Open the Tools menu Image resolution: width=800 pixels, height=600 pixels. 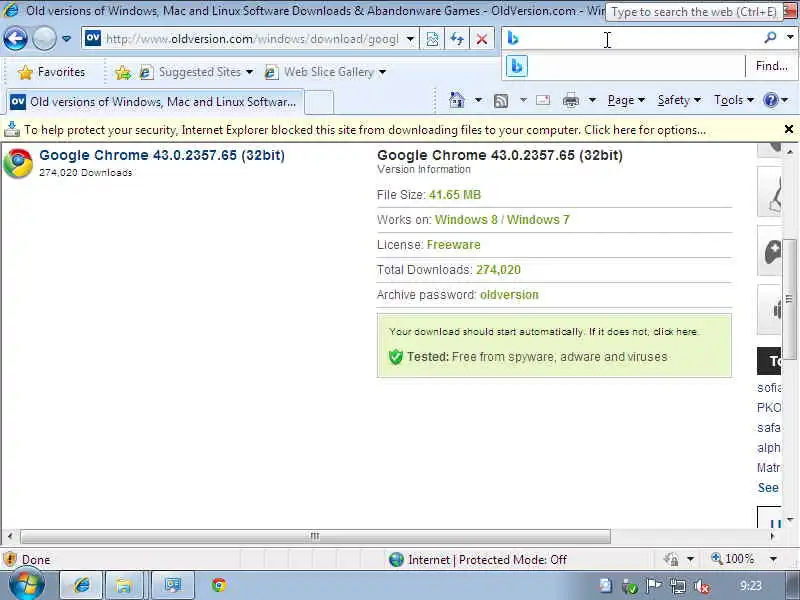[734, 100]
